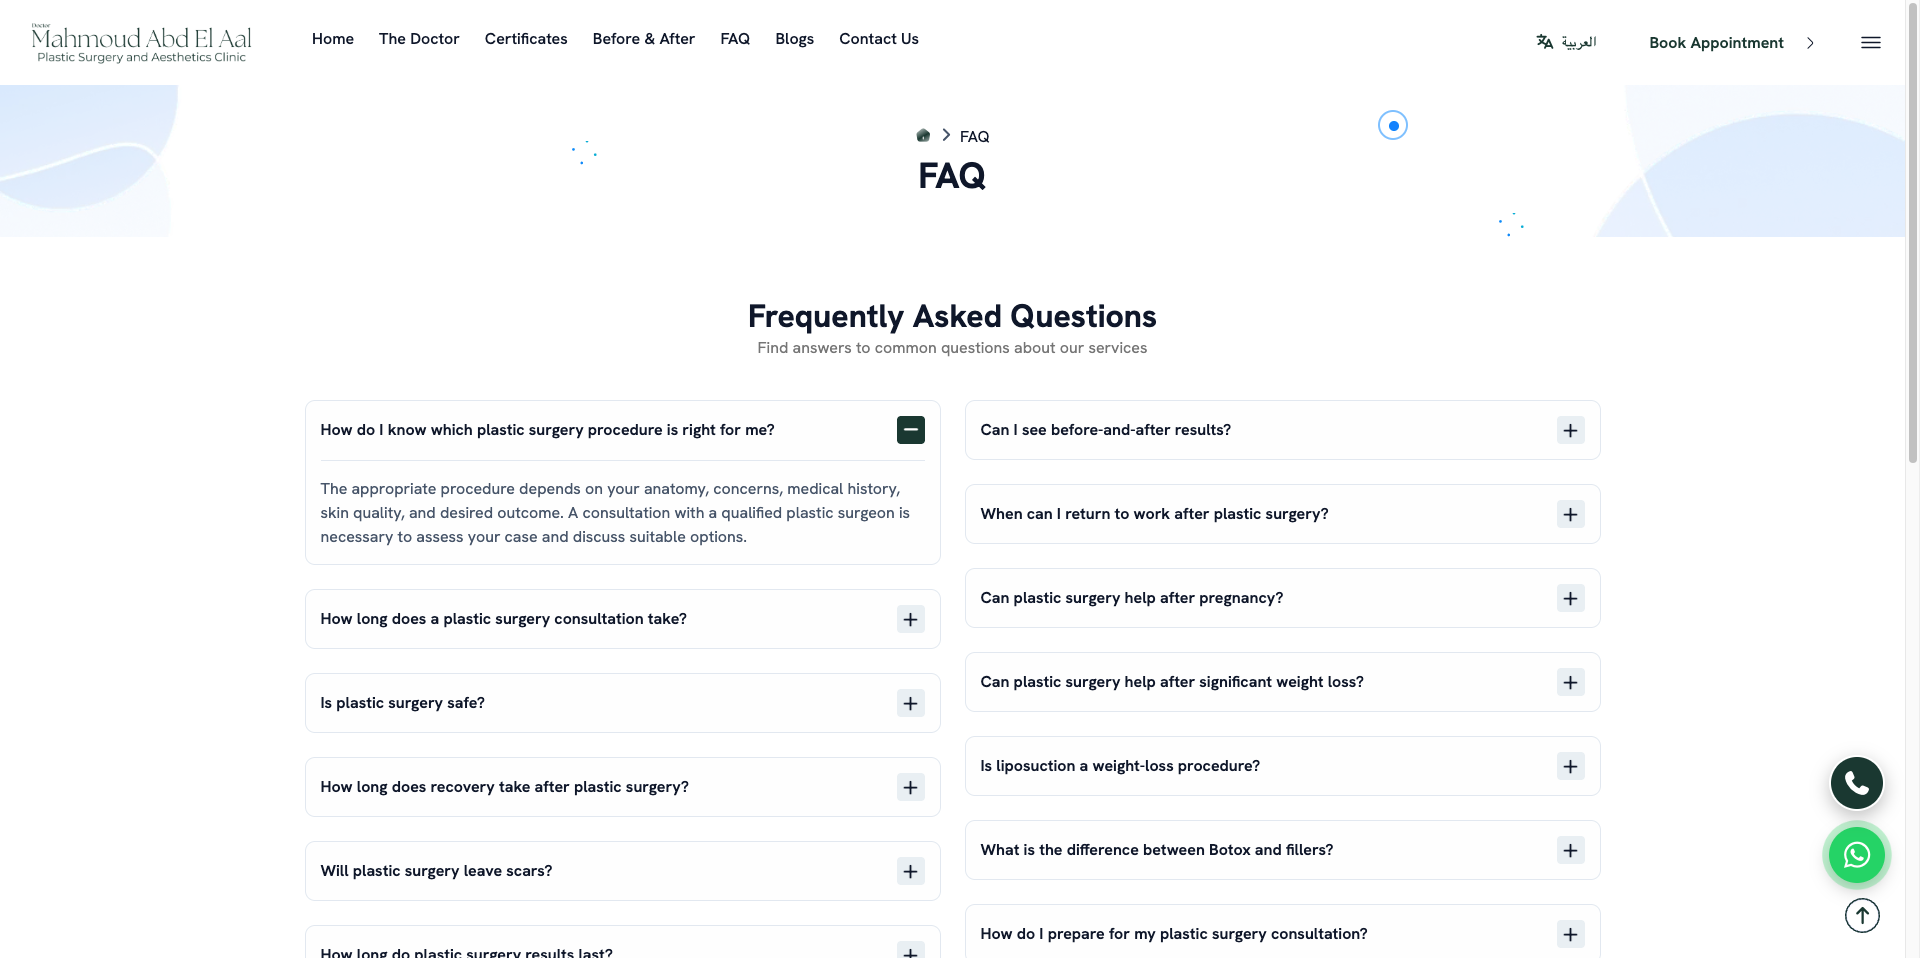Expand 'What is the difference between Botox and fillers?'
The image size is (1920, 958).
click(x=1283, y=850)
